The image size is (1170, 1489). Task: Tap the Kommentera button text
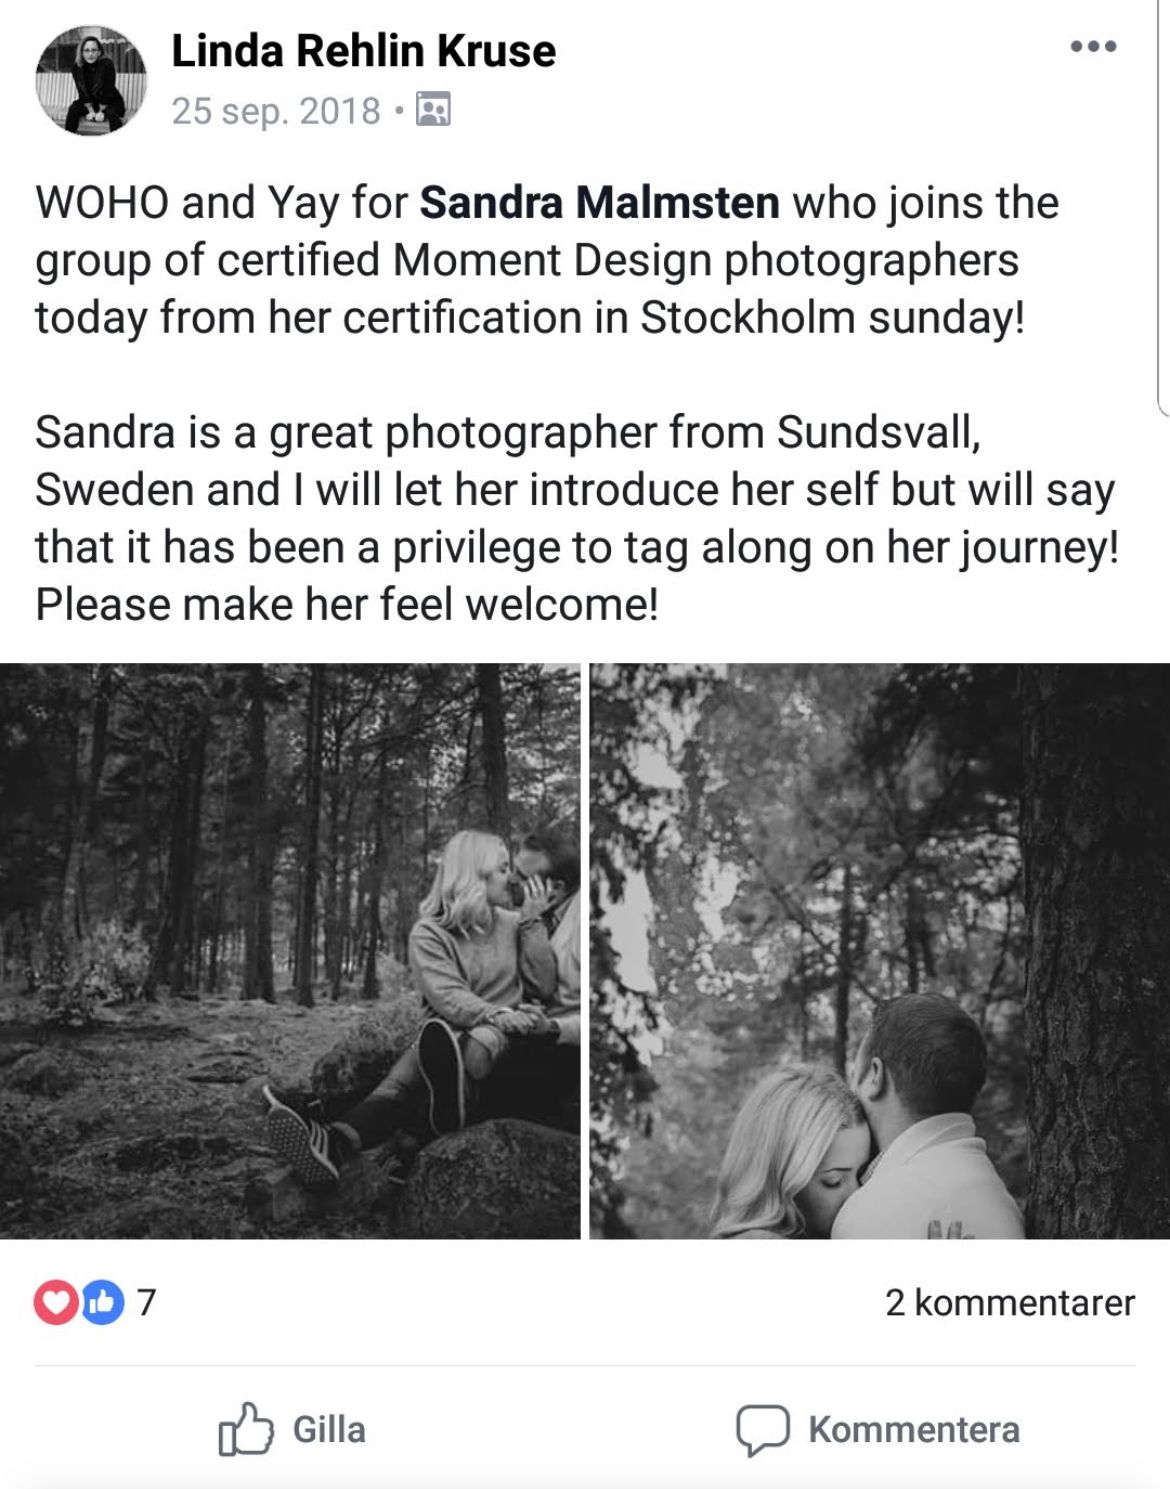[914, 1430]
